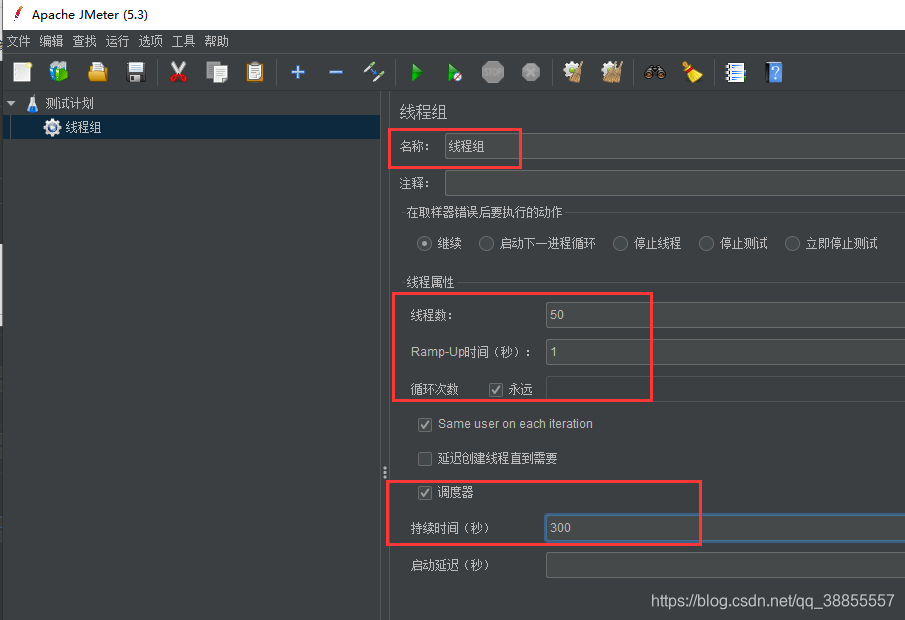Viewport: 905px width, 620px height.
Task: Click the grey STOP icon
Action: (493, 72)
